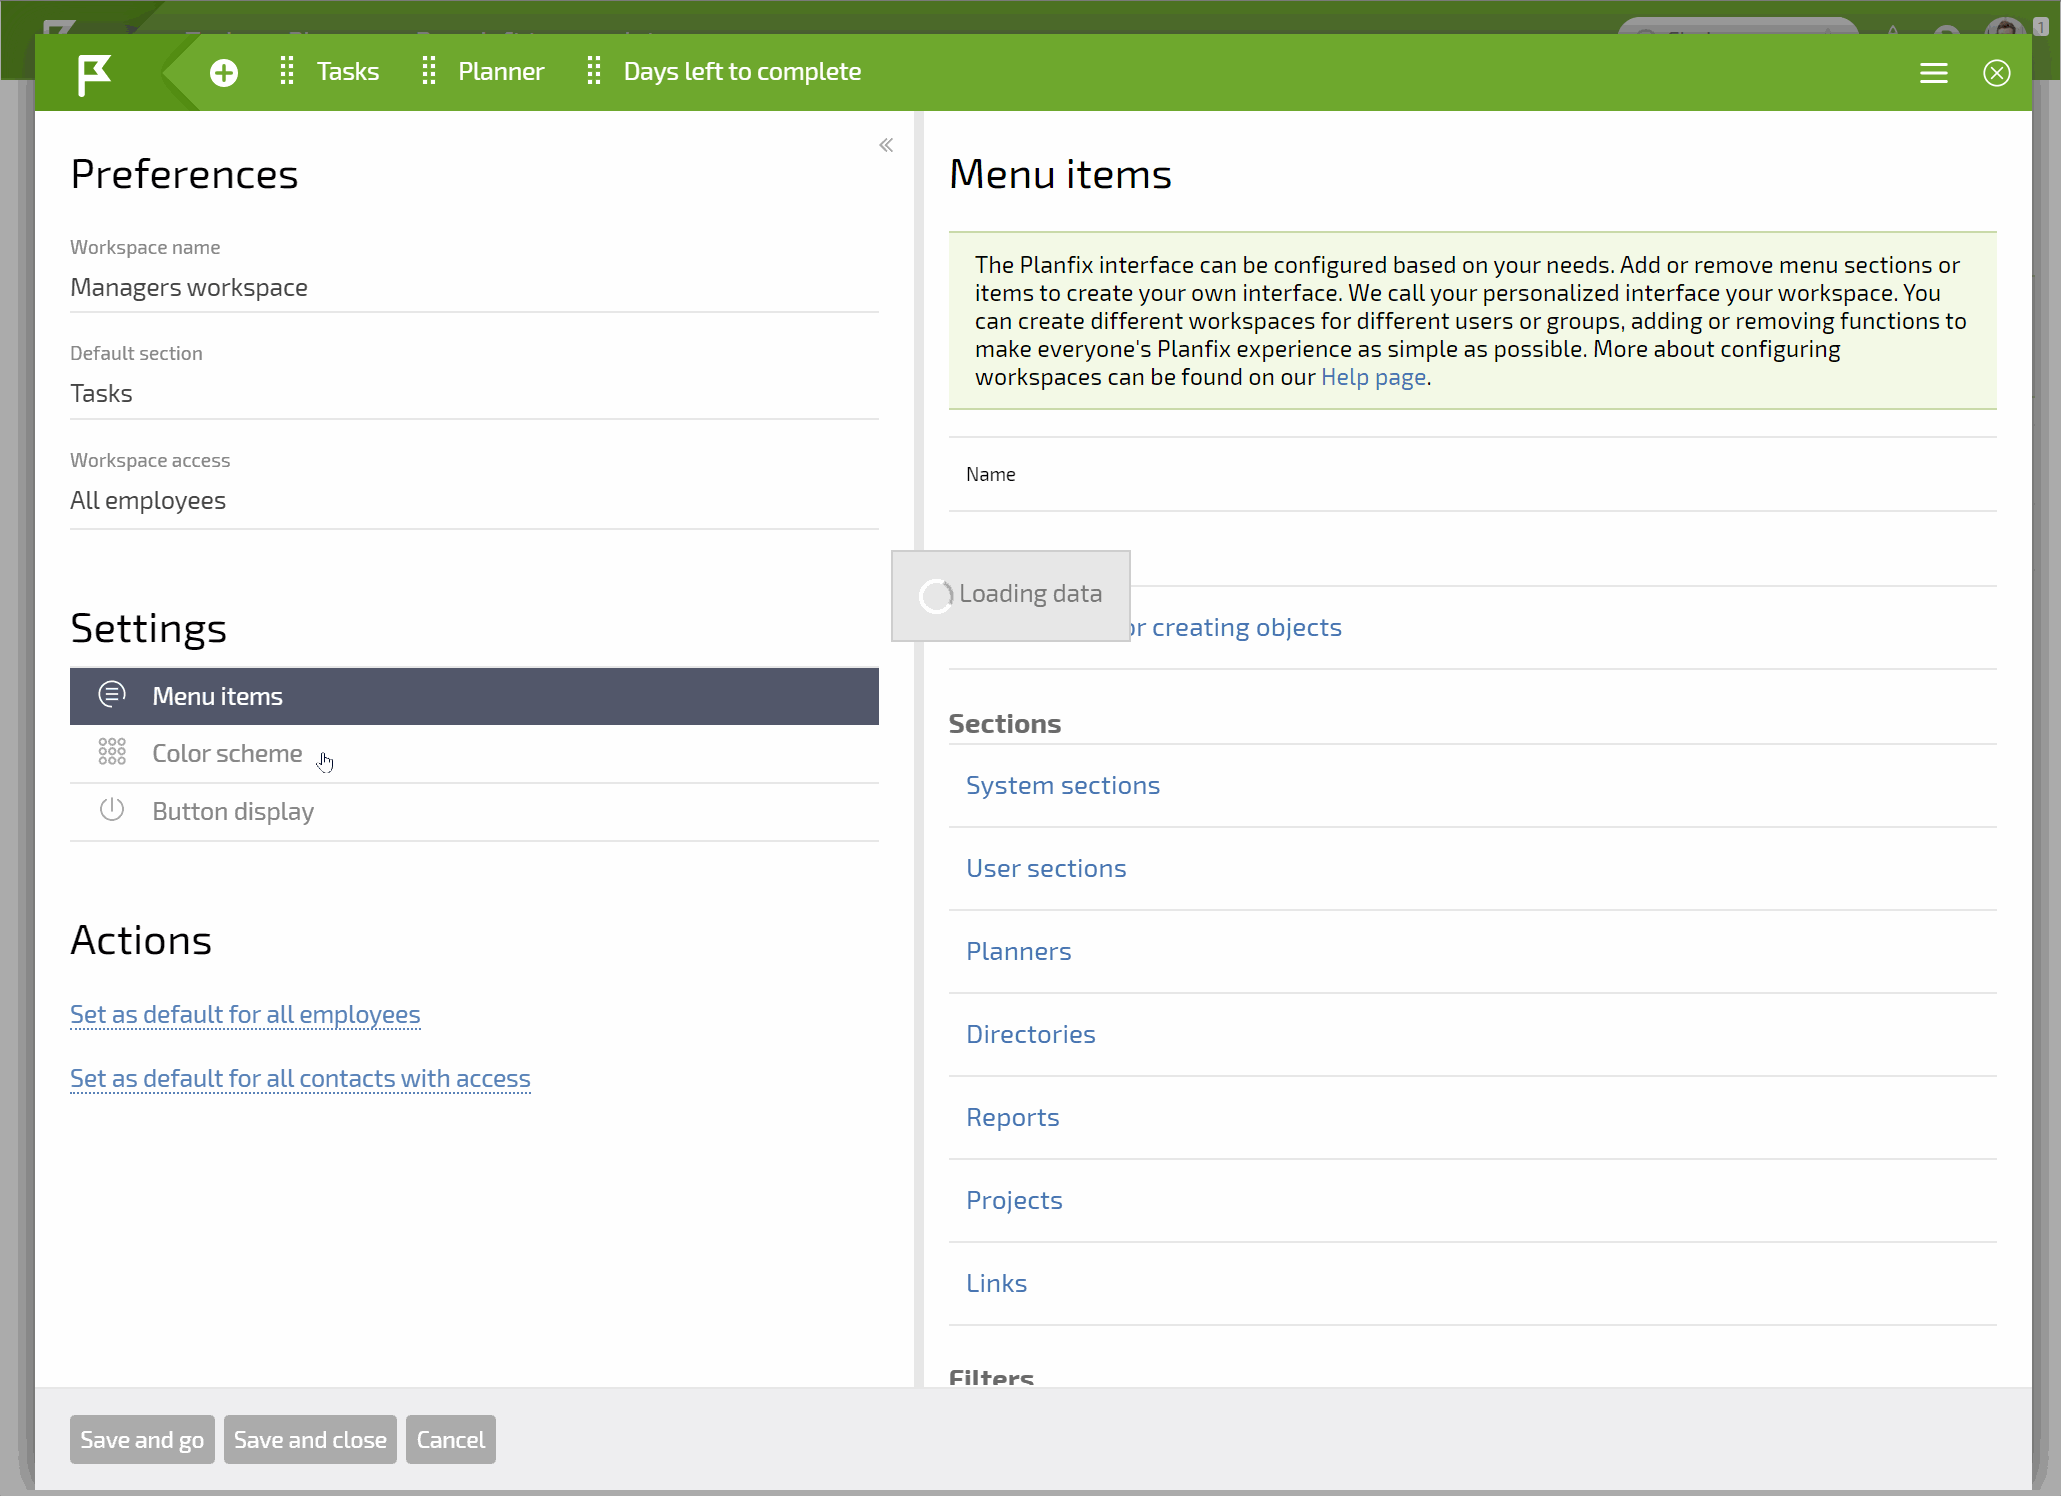Click the Menu items settings icon
Viewport: 2061px width, 1496px height.
point(112,694)
